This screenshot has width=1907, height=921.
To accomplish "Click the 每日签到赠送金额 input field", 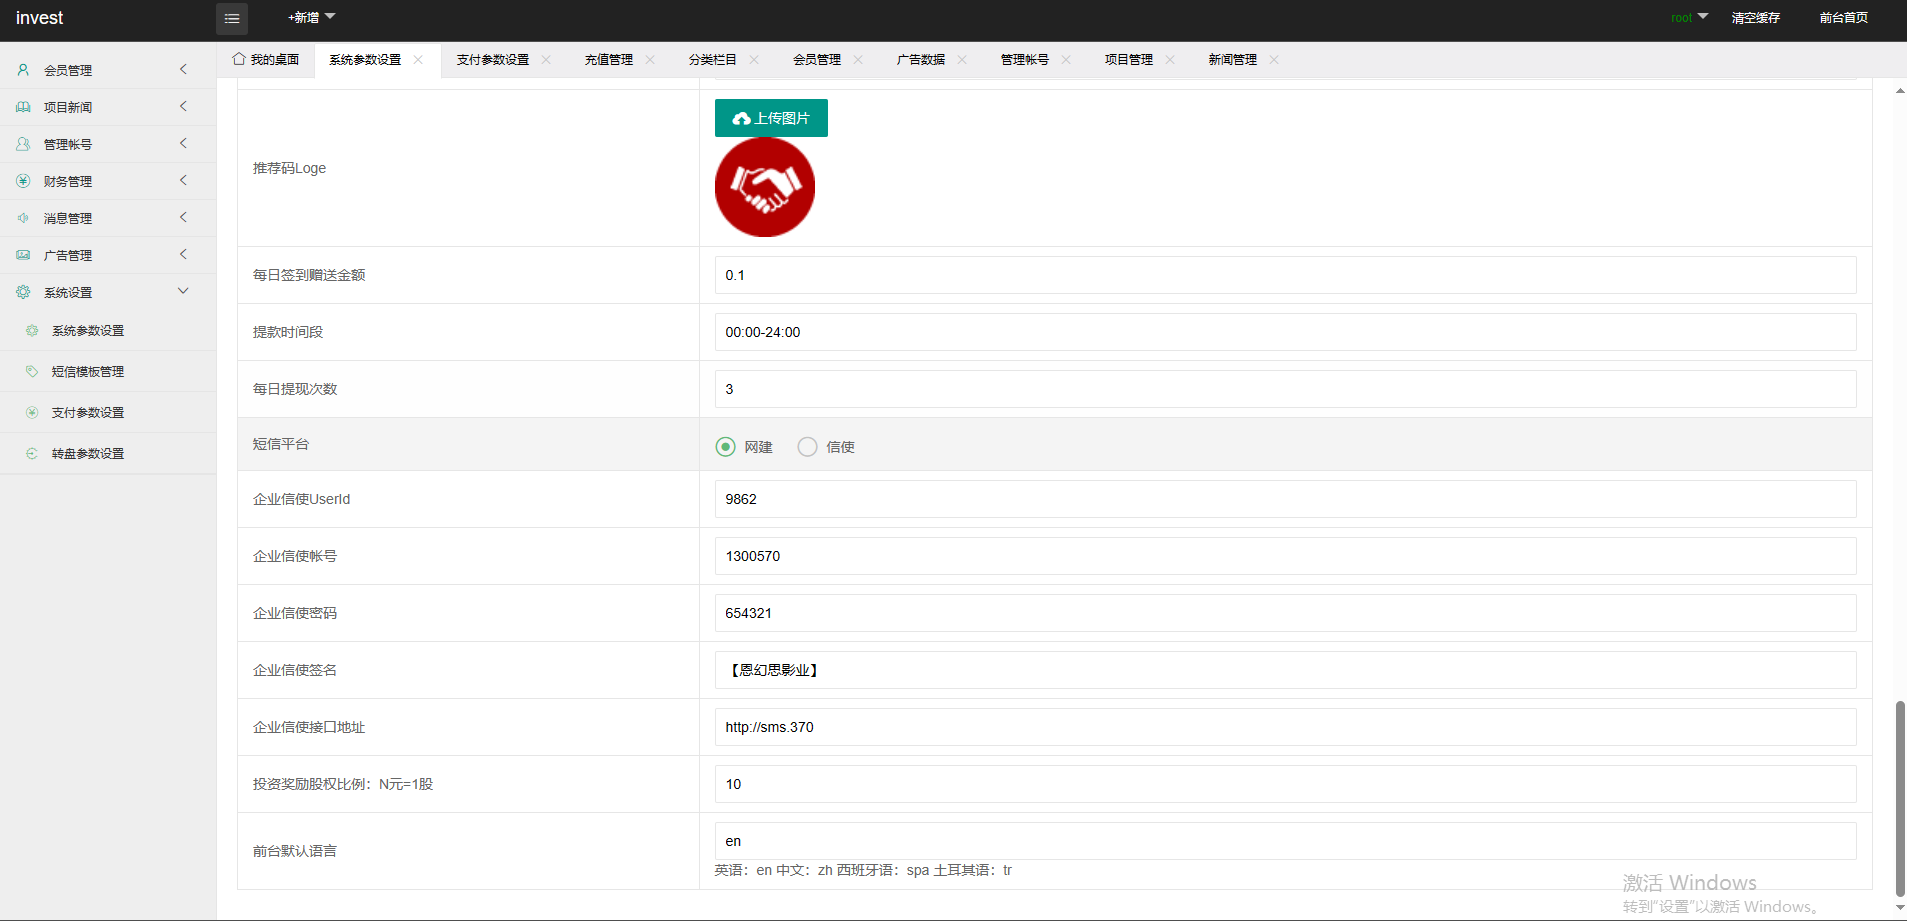I will point(1285,275).
